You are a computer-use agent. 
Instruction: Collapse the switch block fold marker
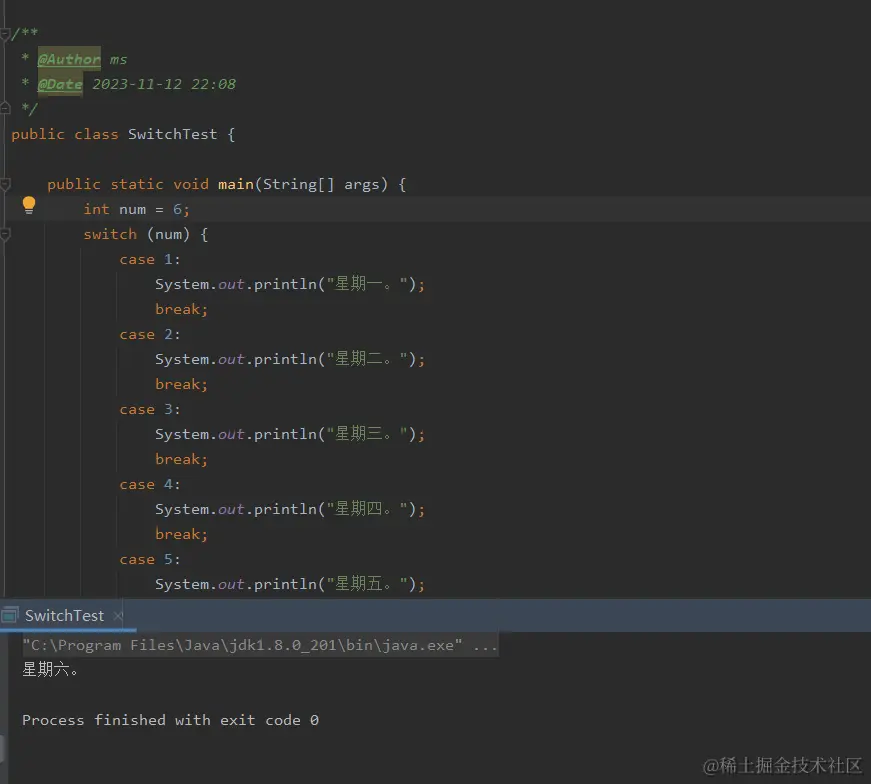(x=5, y=234)
